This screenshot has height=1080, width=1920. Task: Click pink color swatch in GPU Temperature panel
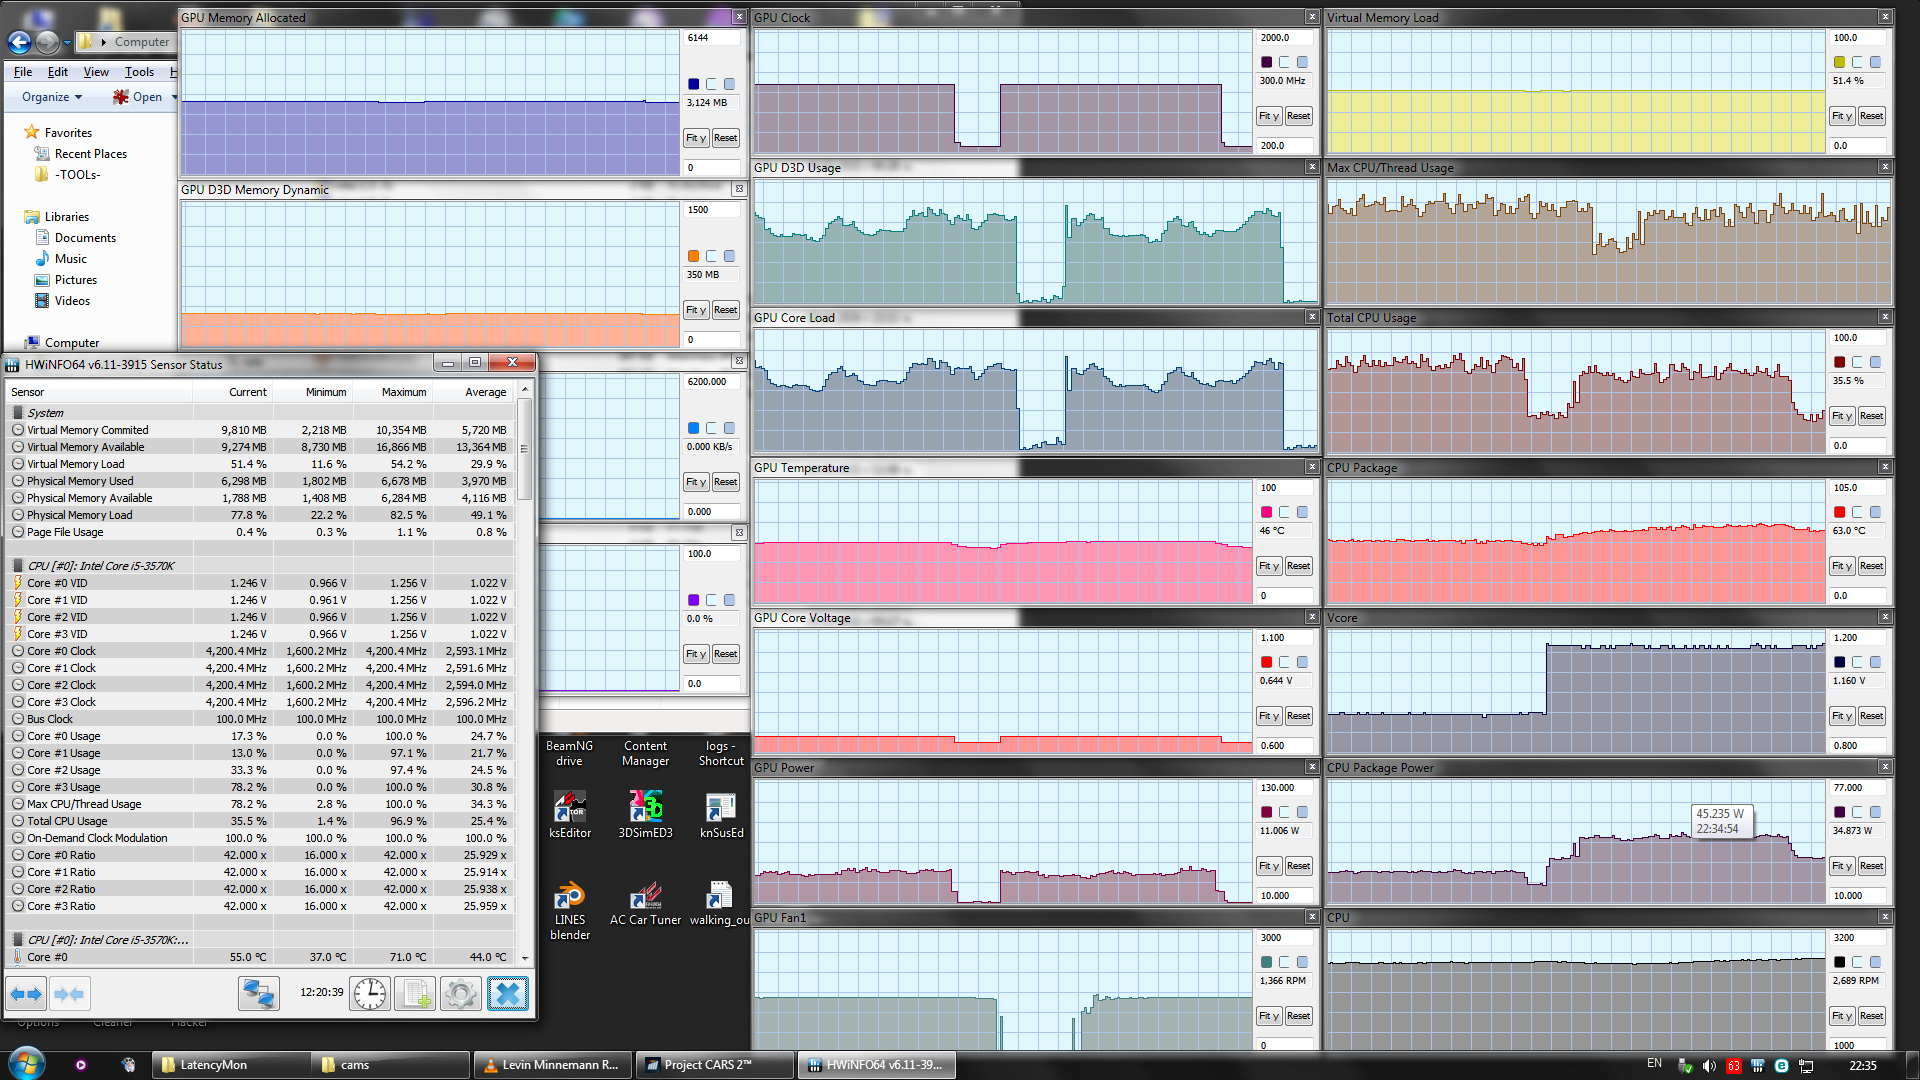pos(1267,512)
